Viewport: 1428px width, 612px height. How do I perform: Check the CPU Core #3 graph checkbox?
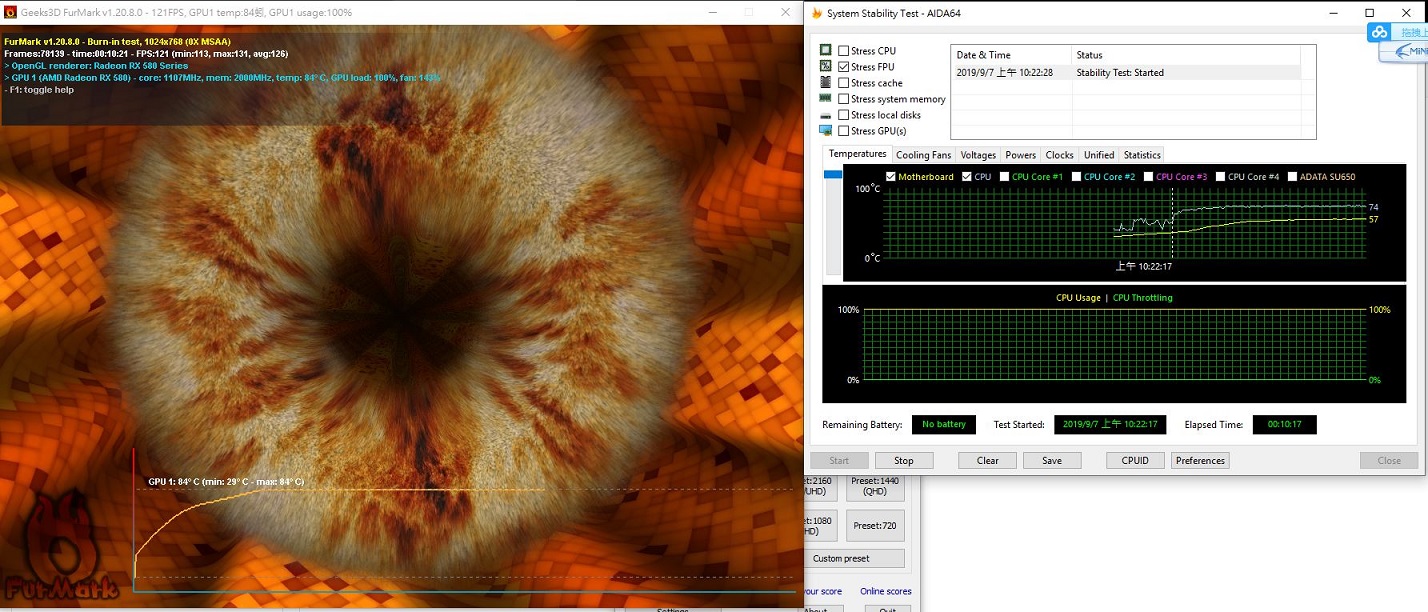tap(1149, 177)
